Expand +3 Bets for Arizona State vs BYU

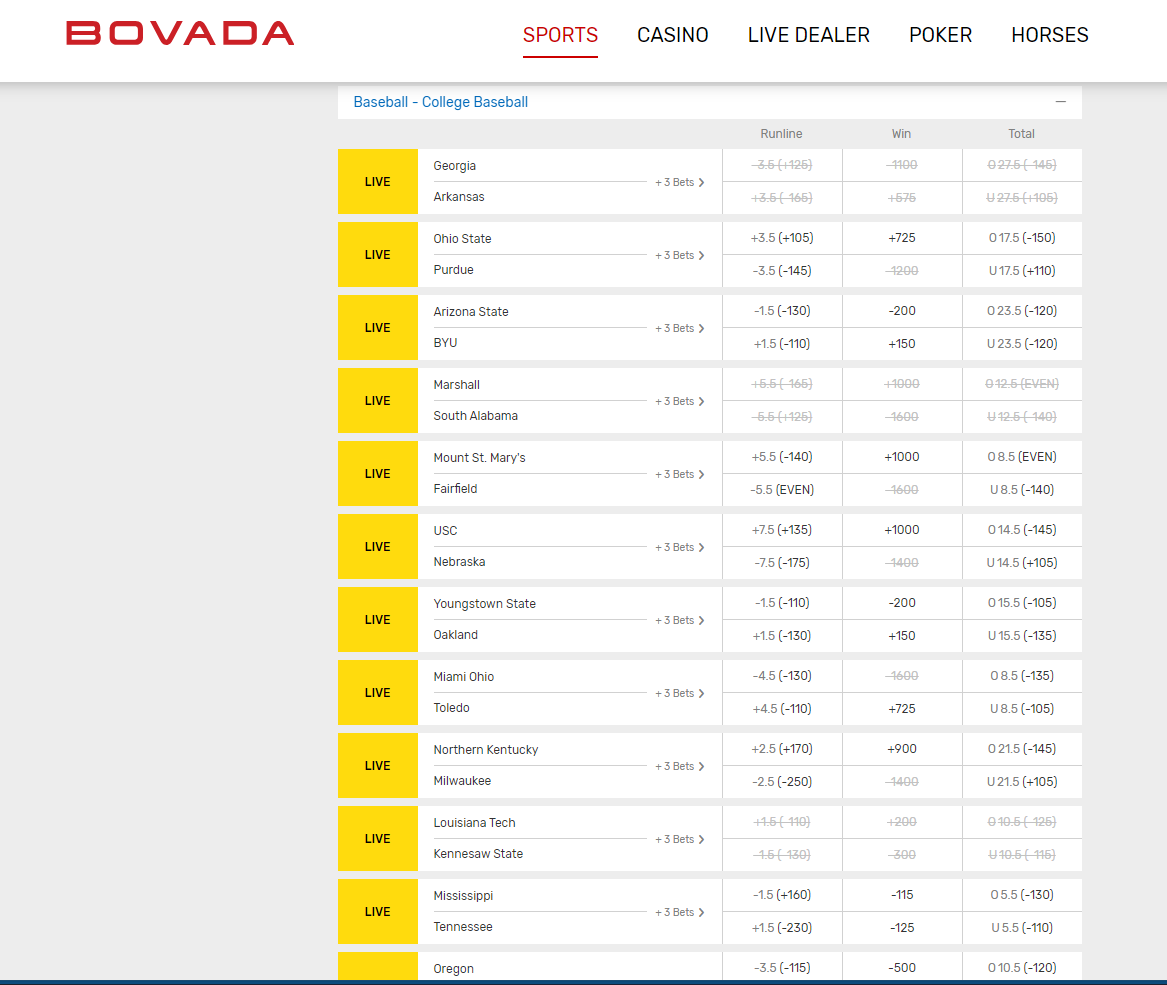680,328
